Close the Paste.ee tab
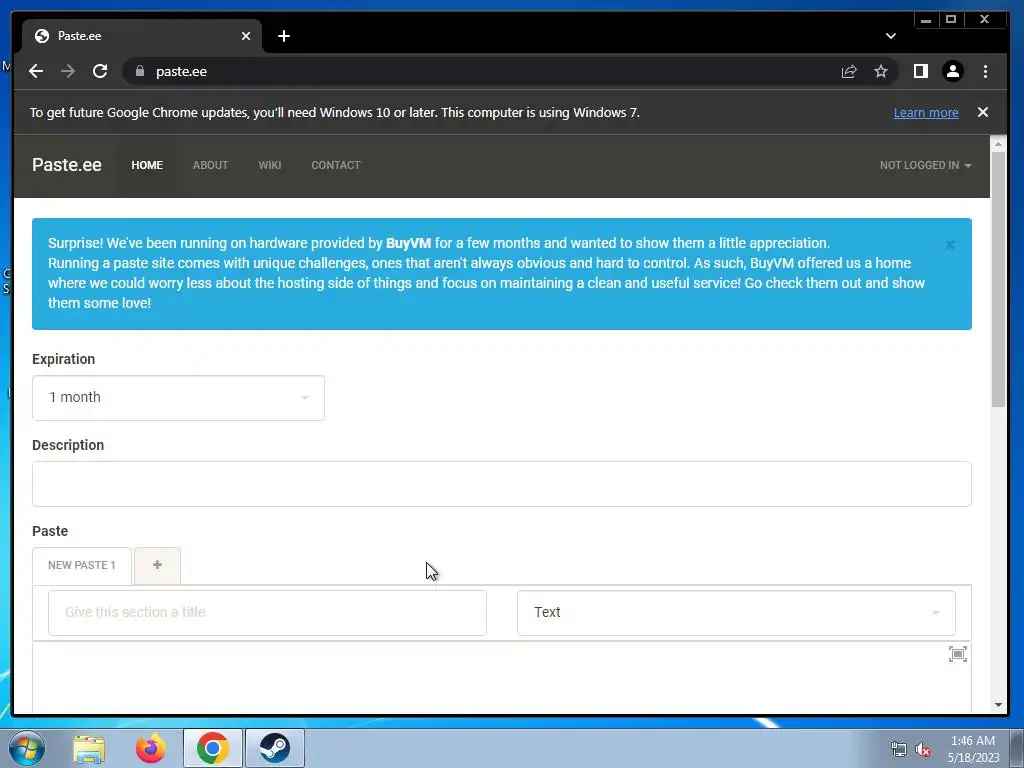 (x=246, y=36)
